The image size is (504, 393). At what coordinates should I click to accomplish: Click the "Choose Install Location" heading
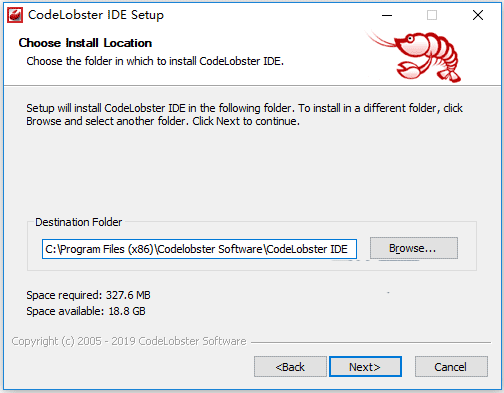pos(85,43)
